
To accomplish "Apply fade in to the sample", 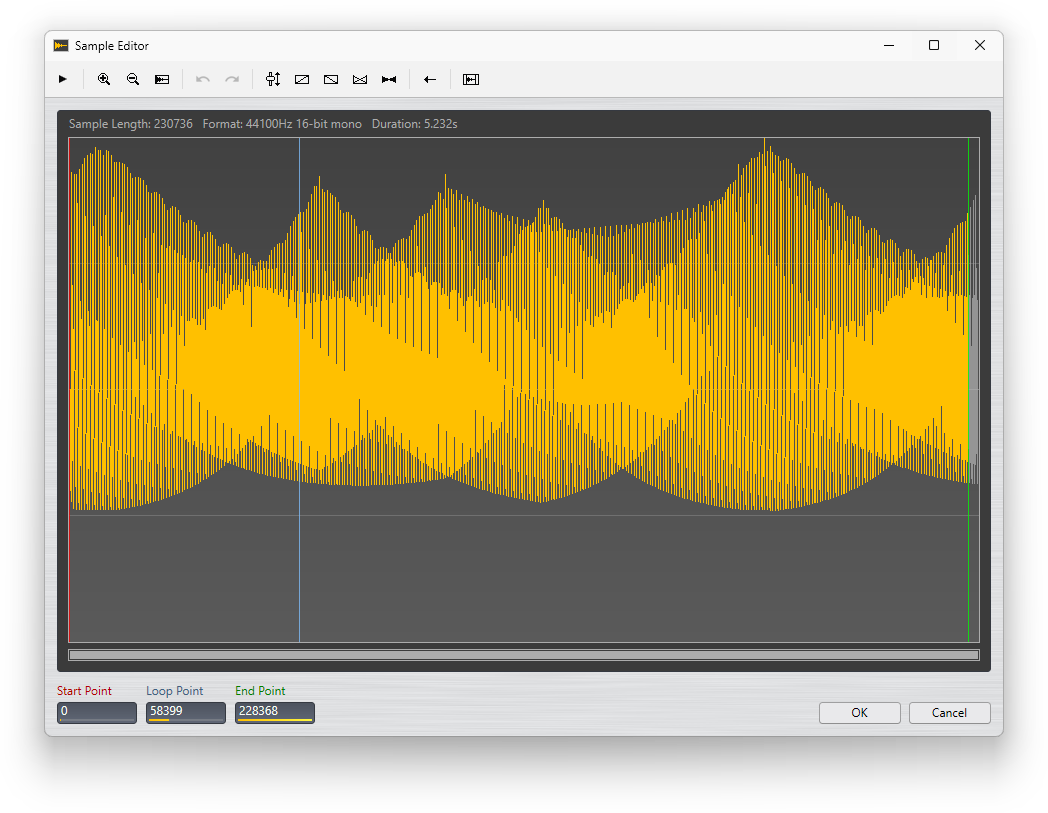I will point(302,79).
